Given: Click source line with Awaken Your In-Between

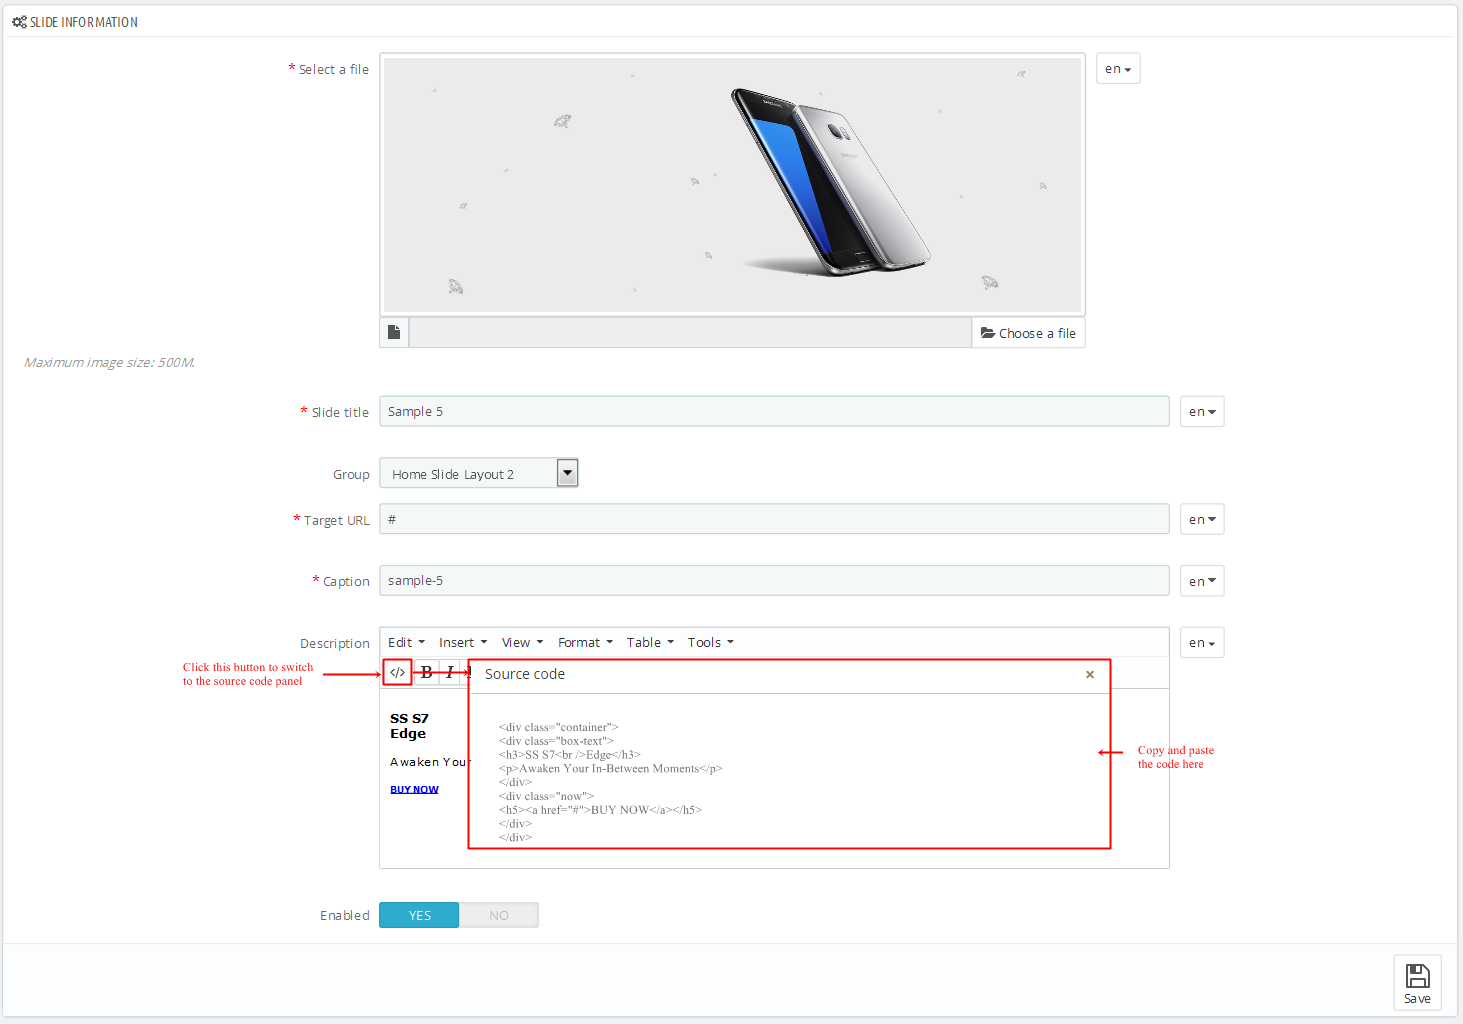Looking at the screenshot, I should (x=610, y=769).
